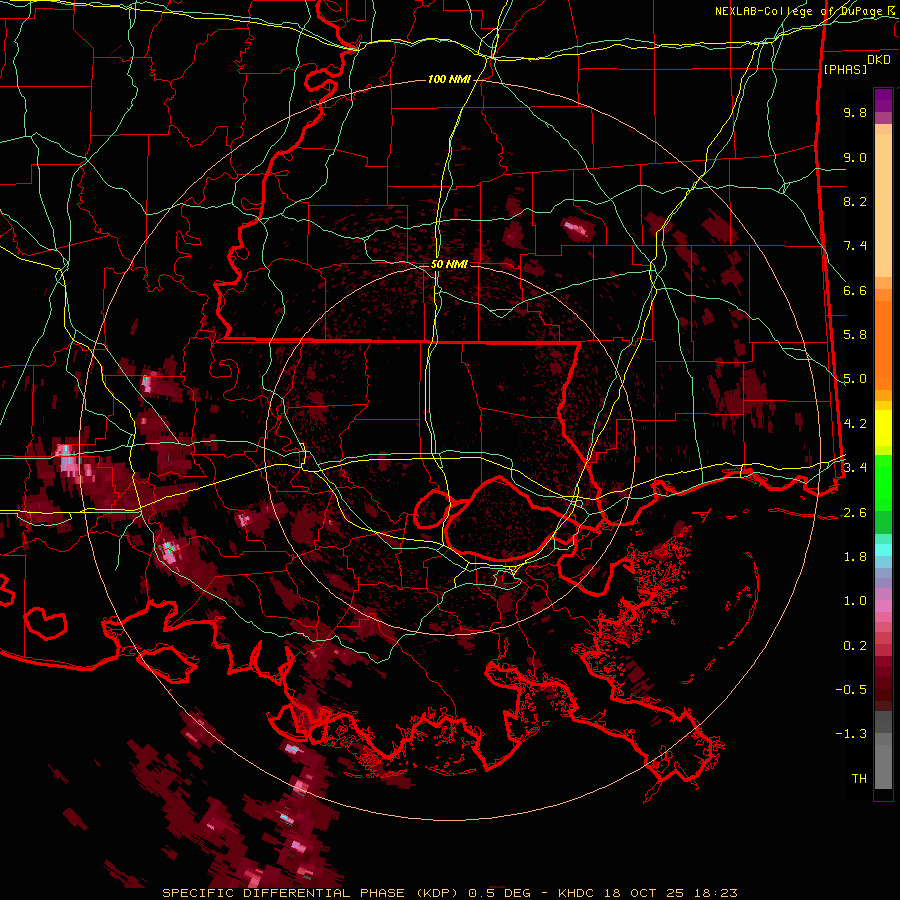This screenshot has height=900, width=900.
Task: Select the cyan band in color bar
Action: point(883,550)
